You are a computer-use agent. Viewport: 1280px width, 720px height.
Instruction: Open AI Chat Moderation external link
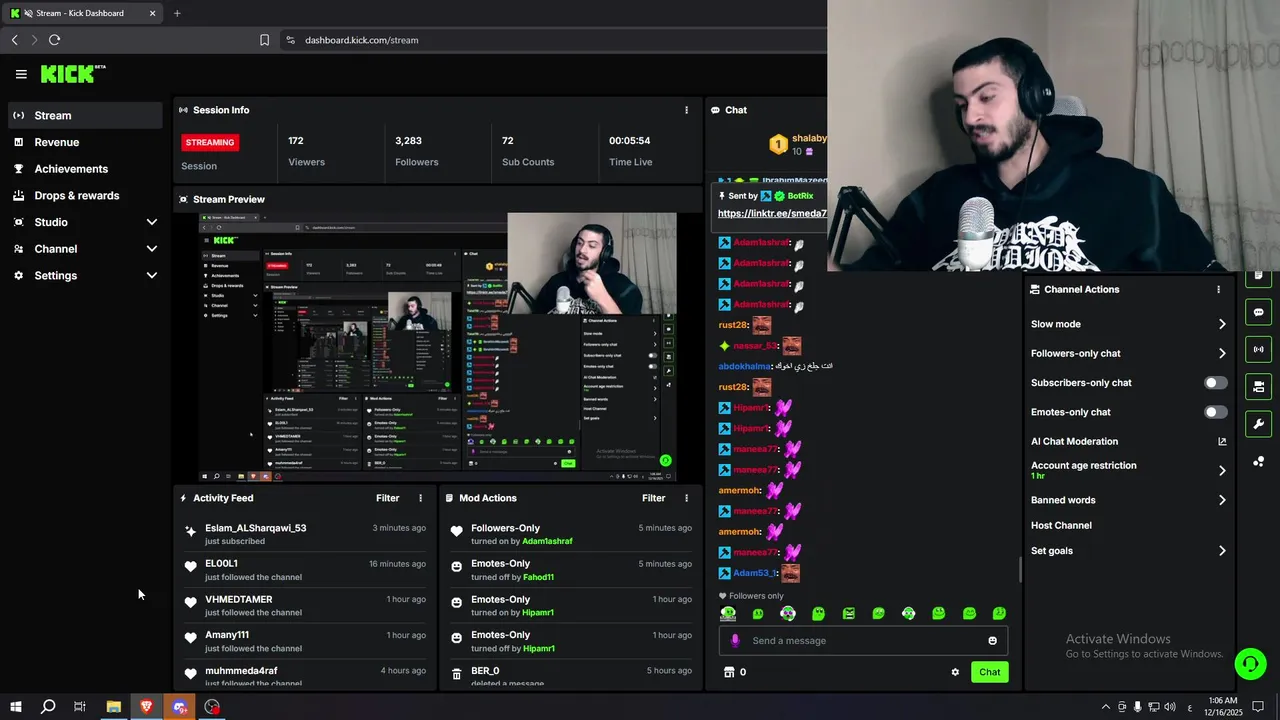tap(1222, 441)
